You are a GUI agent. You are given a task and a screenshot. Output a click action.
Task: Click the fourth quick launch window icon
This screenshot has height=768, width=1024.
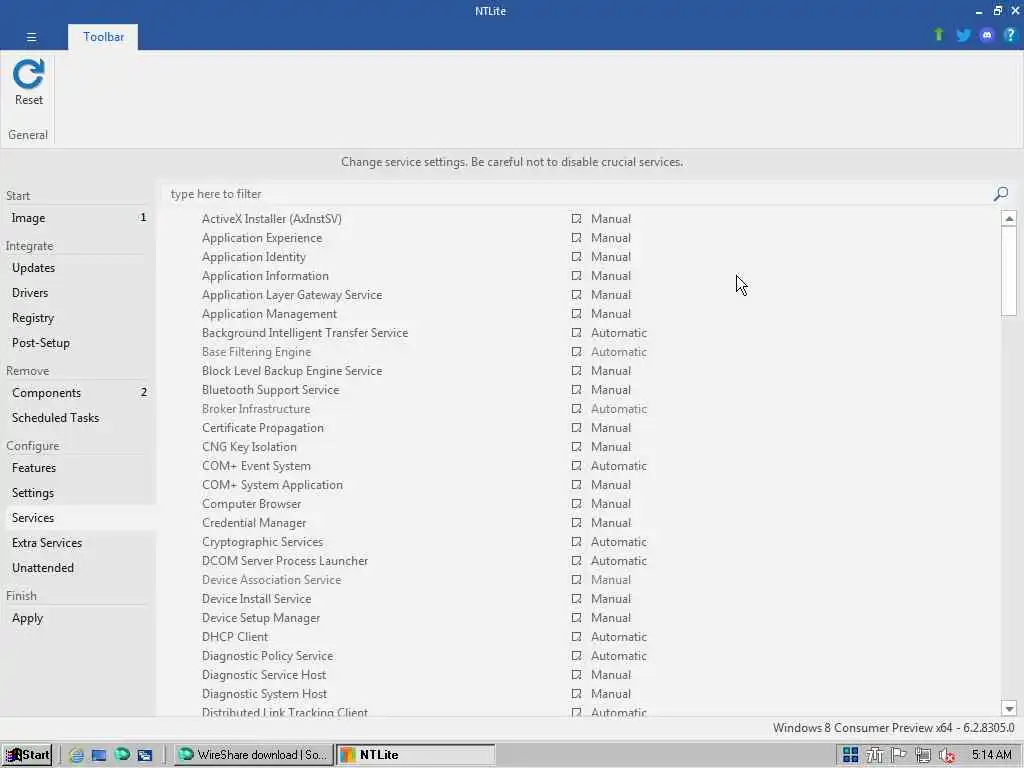point(144,755)
